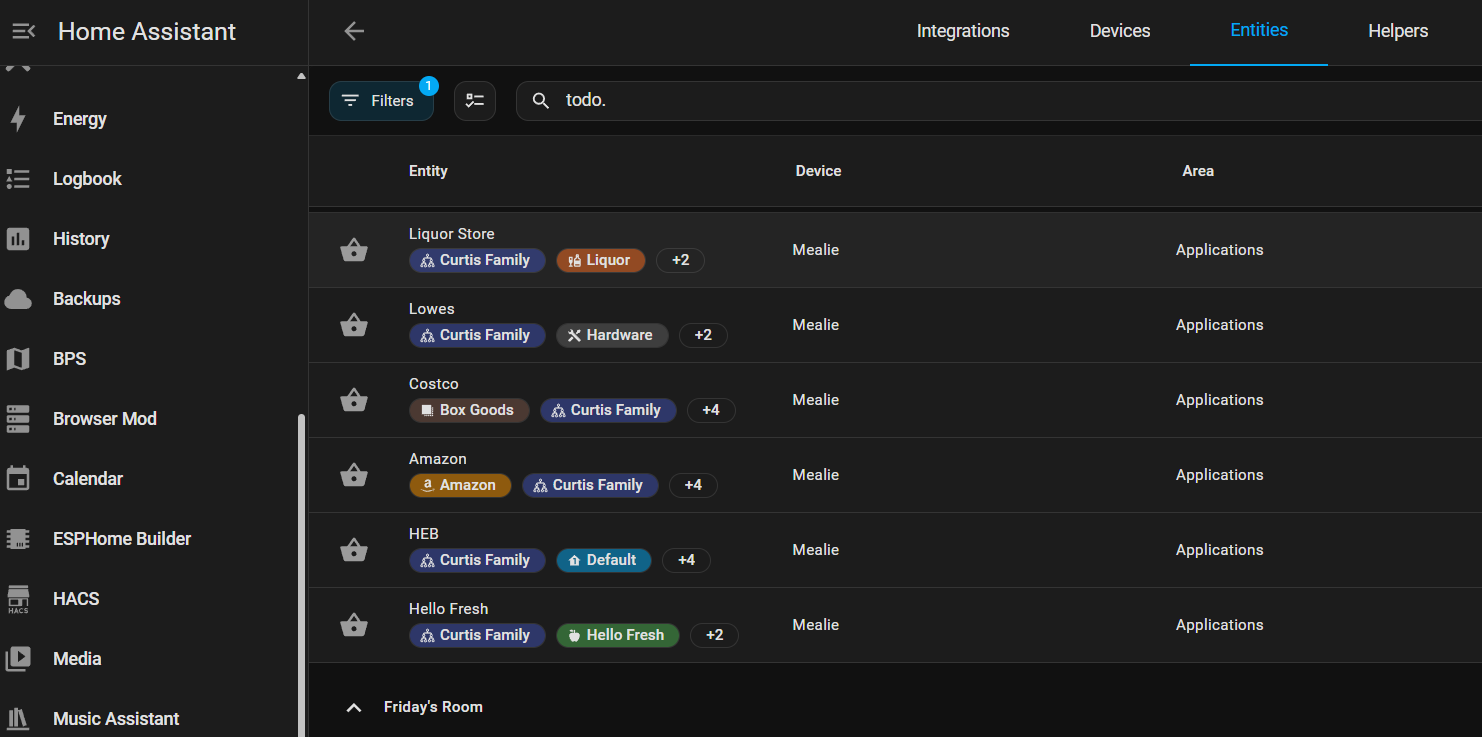Screen dimensions: 1482x737
Task: Open the Costco entity row
Action: pyautogui.click(x=895, y=400)
